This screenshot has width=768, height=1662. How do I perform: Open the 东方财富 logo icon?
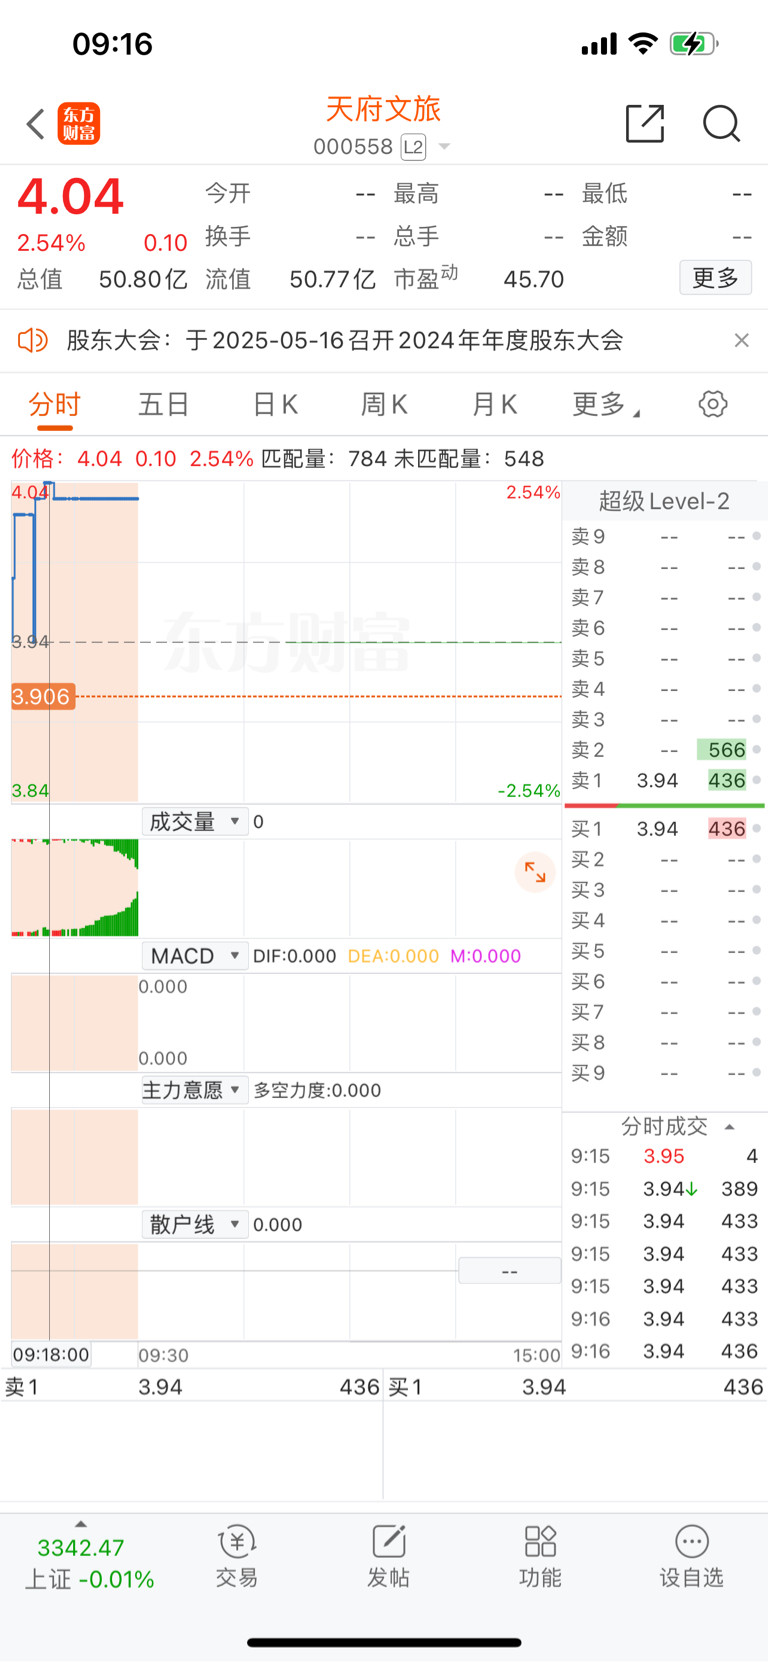(79, 124)
